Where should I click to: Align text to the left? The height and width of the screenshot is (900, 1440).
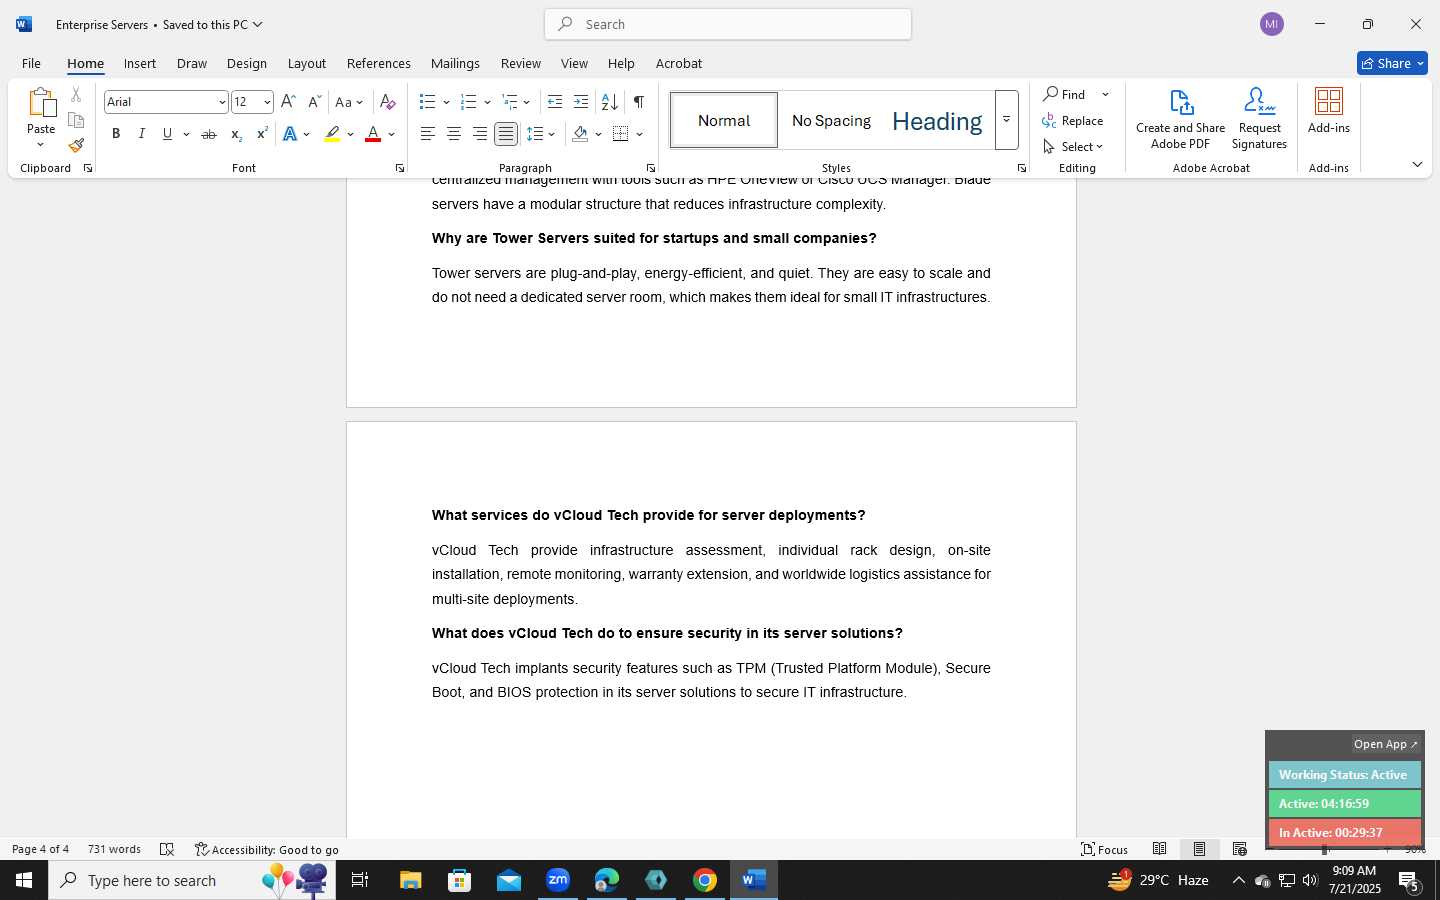tap(427, 134)
